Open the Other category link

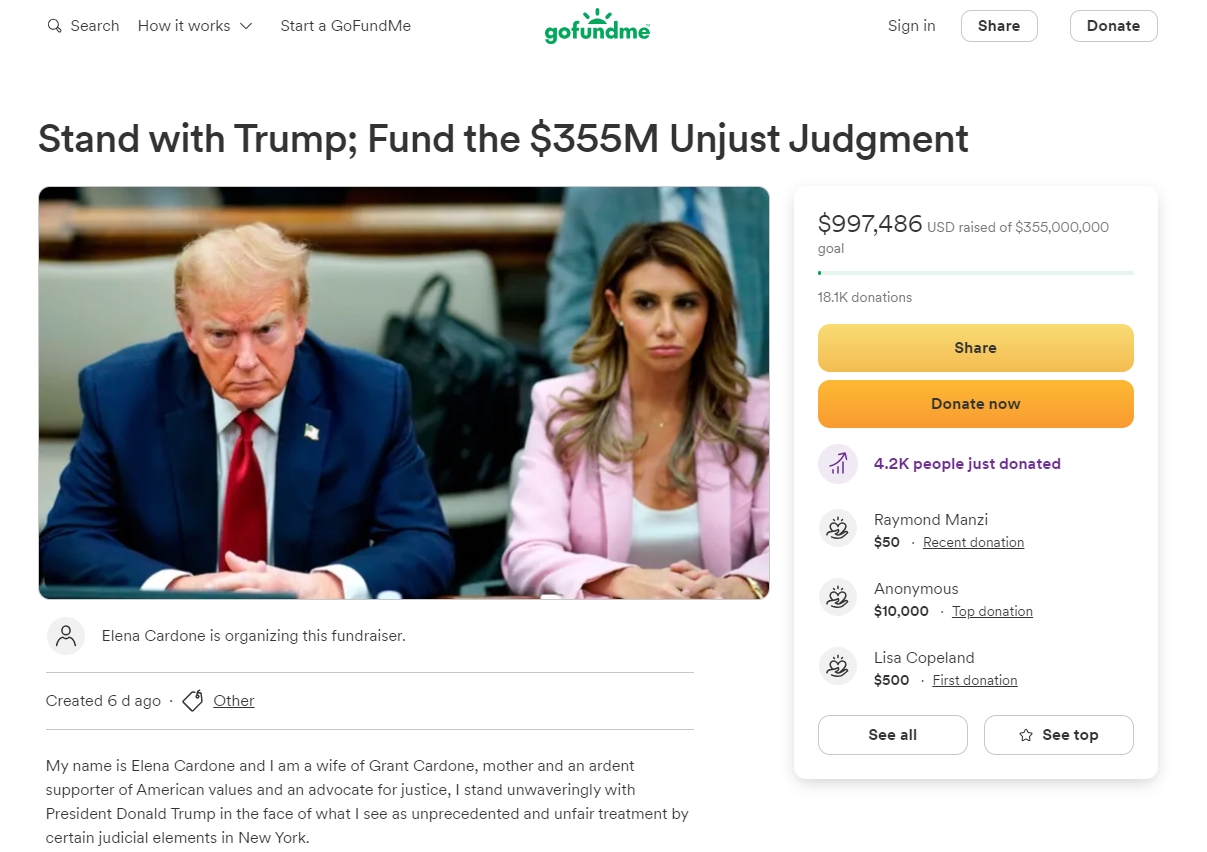click(234, 701)
